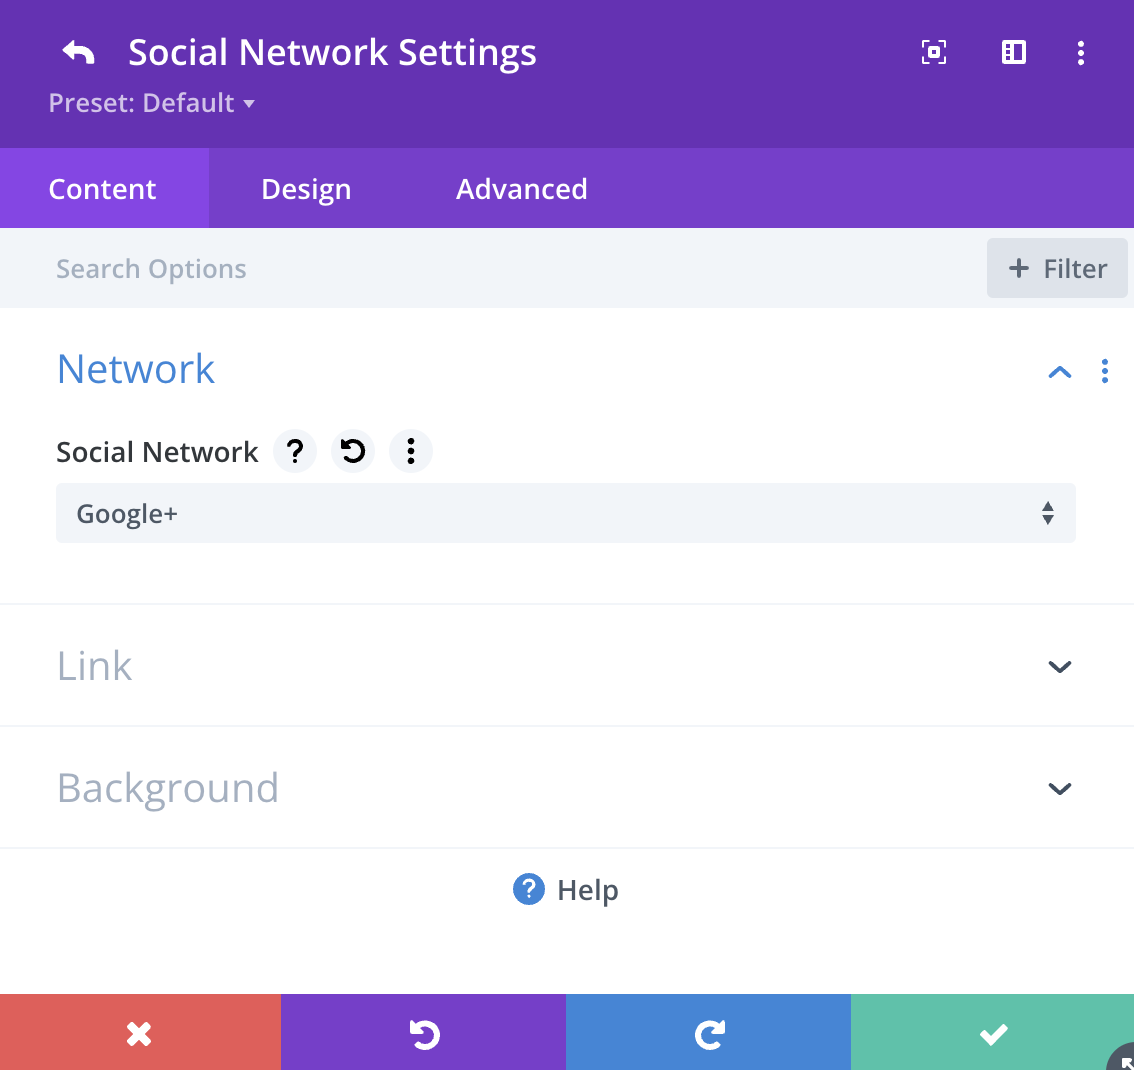The height and width of the screenshot is (1070, 1134).
Task: Click Social Network help question mark icon
Action: 295,451
